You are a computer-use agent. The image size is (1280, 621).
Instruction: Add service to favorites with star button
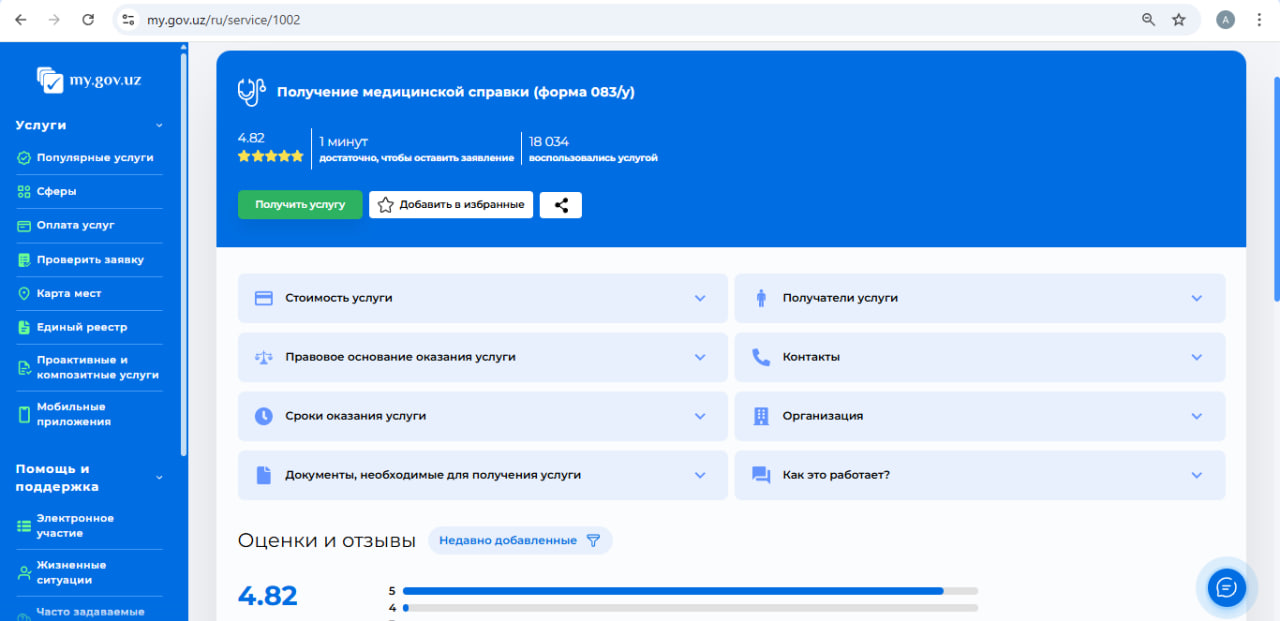click(451, 205)
